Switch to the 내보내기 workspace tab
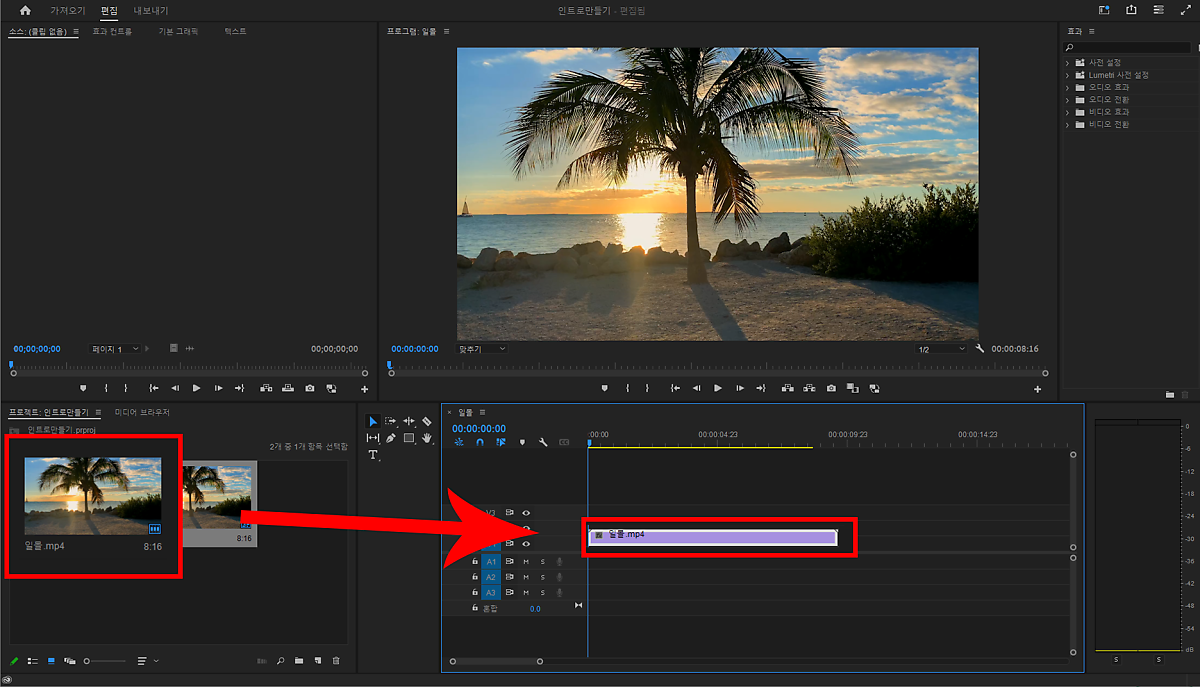The height and width of the screenshot is (687, 1200). click(x=151, y=11)
